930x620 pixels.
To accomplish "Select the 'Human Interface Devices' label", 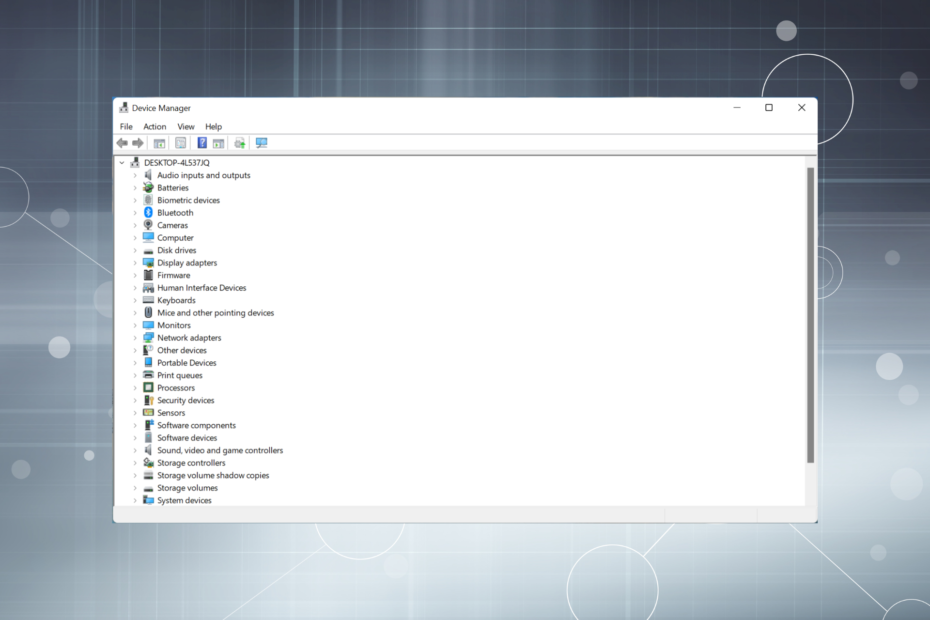I will (x=202, y=288).
